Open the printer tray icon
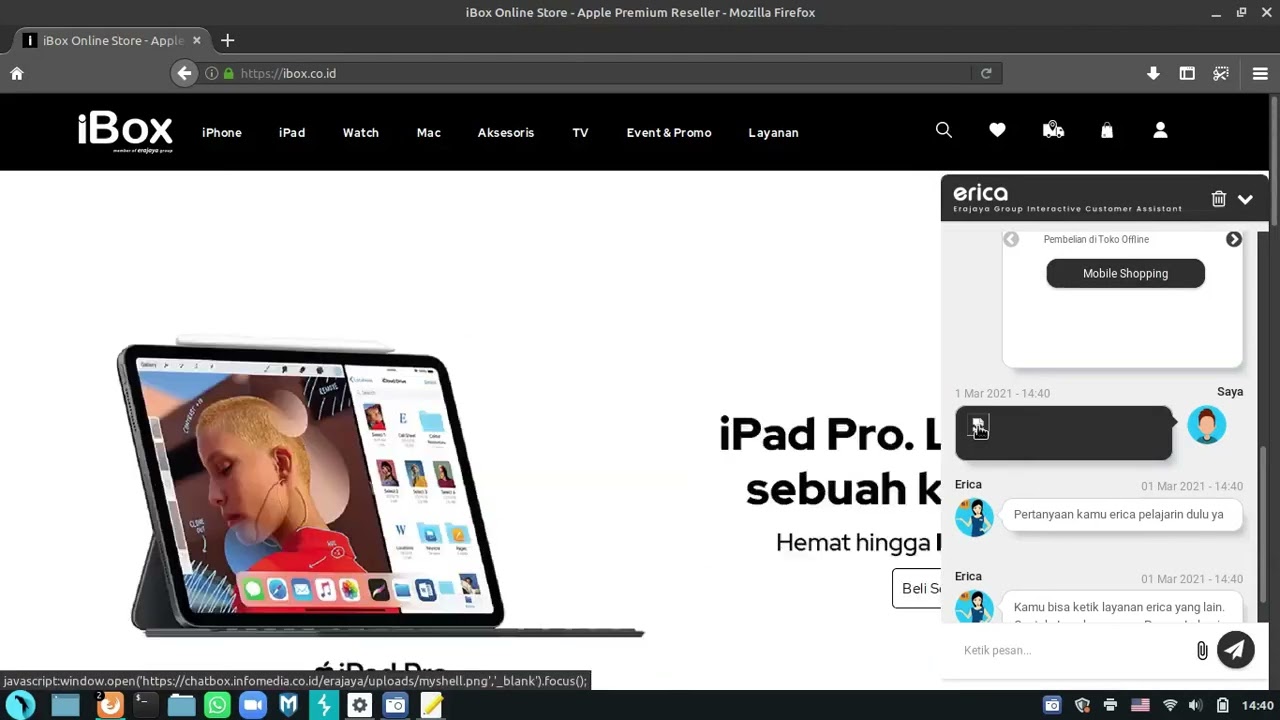1280x720 pixels. pyautogui.click(x=1110, y=705)
